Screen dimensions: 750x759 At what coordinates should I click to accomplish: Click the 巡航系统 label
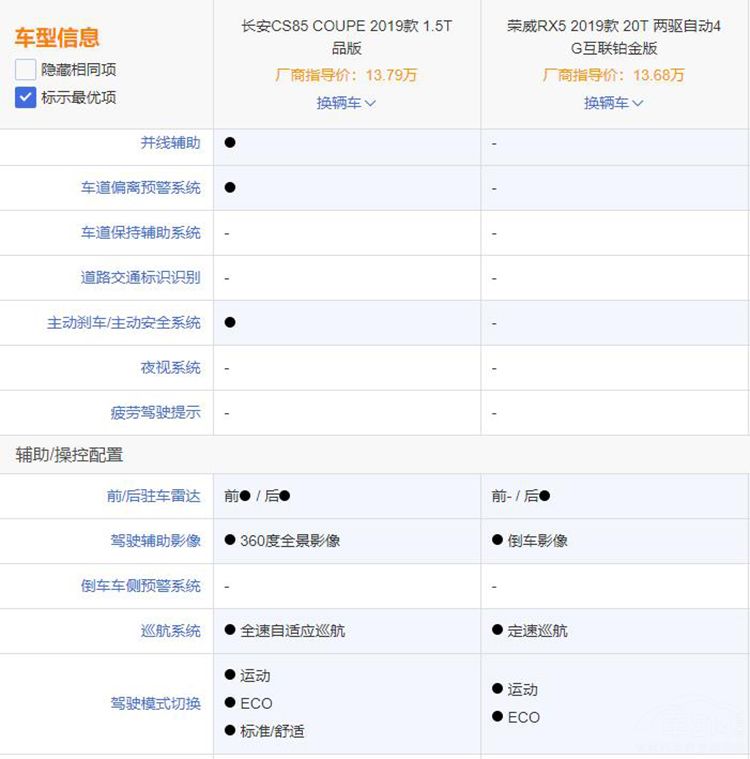(170, 631)
